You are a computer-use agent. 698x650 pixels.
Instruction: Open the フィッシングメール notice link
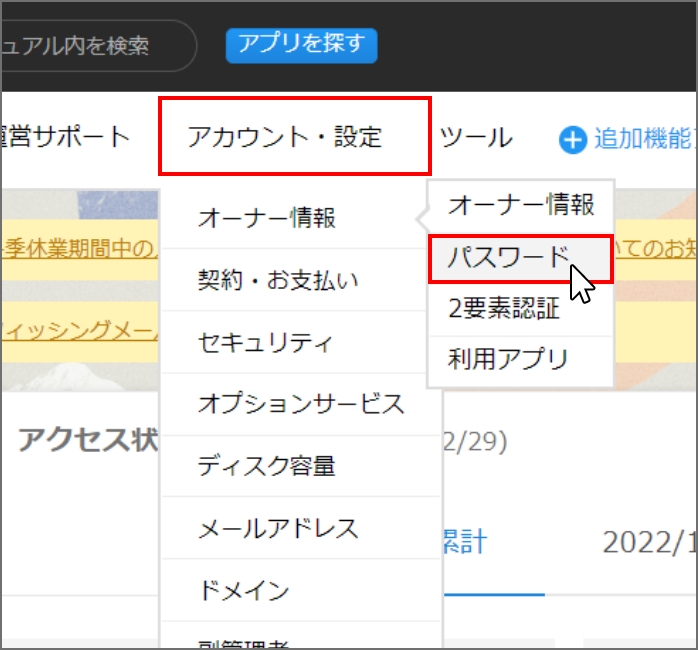(80, 328)
